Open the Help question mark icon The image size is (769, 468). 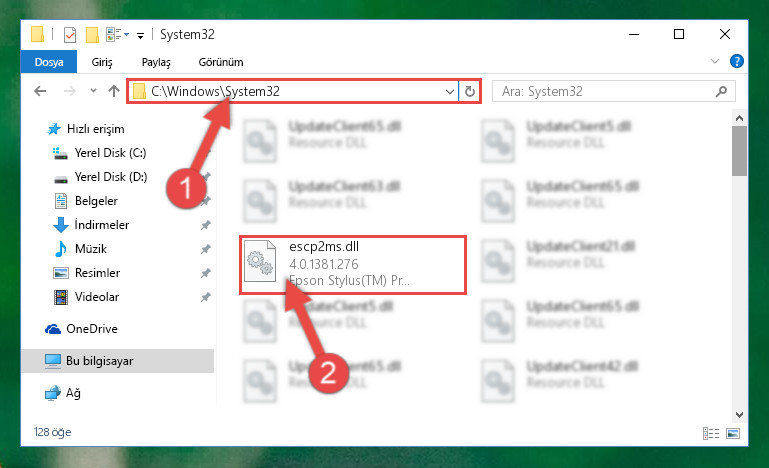736,61
